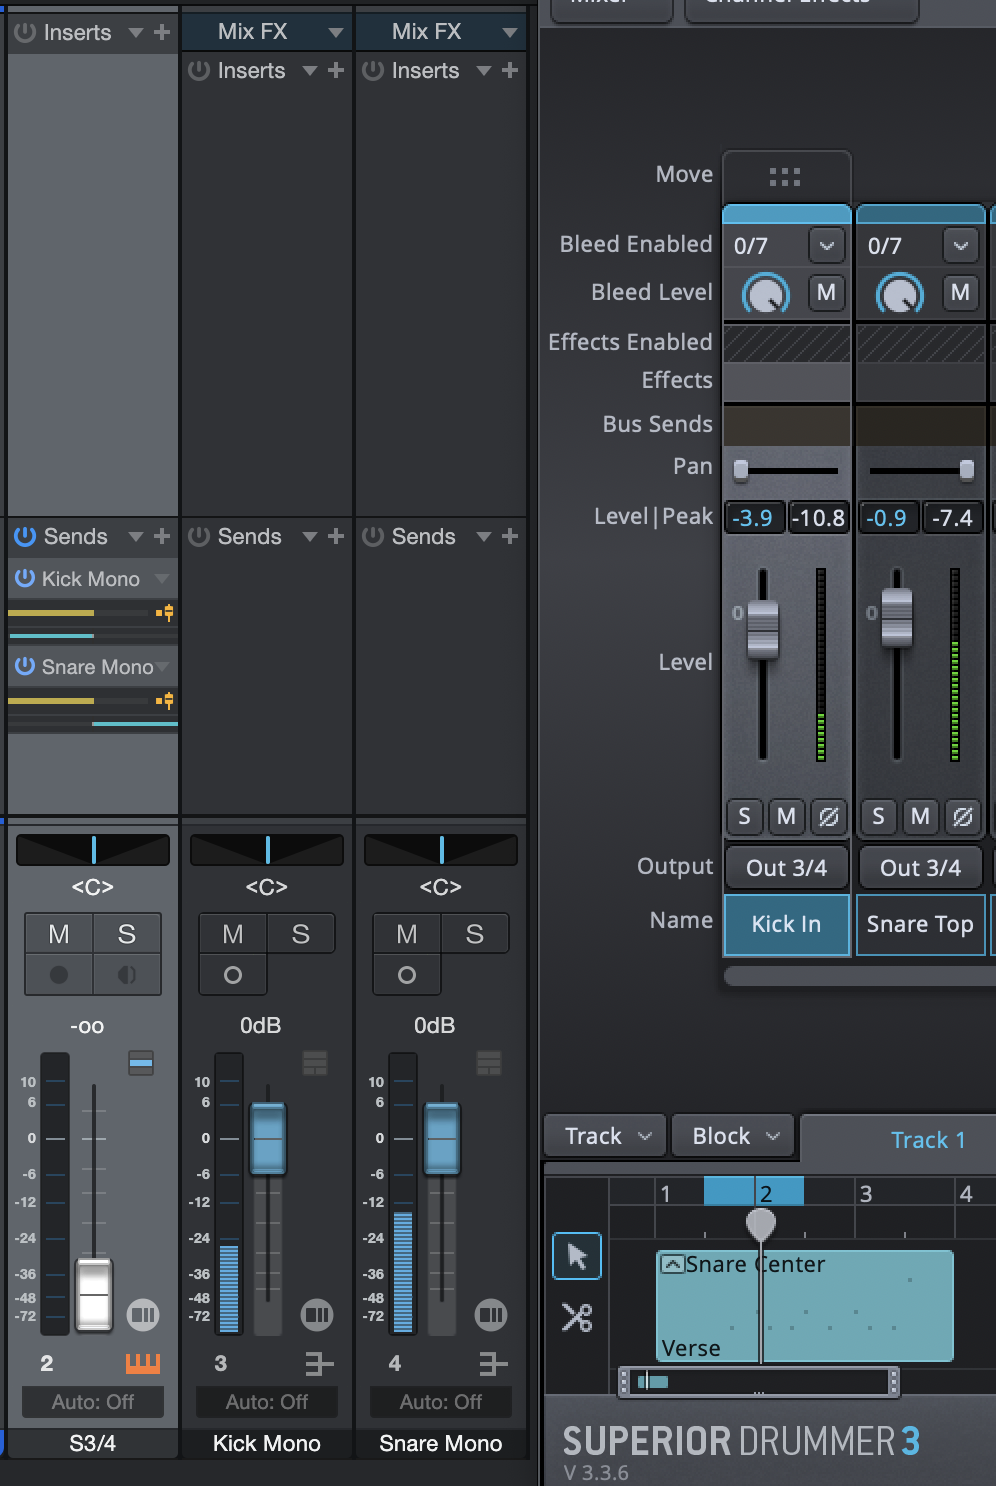The width and height of the screenshot is (996, 1486).
Task: Add an insert on Kick Mono channel
Action: [x=336, y=71]
